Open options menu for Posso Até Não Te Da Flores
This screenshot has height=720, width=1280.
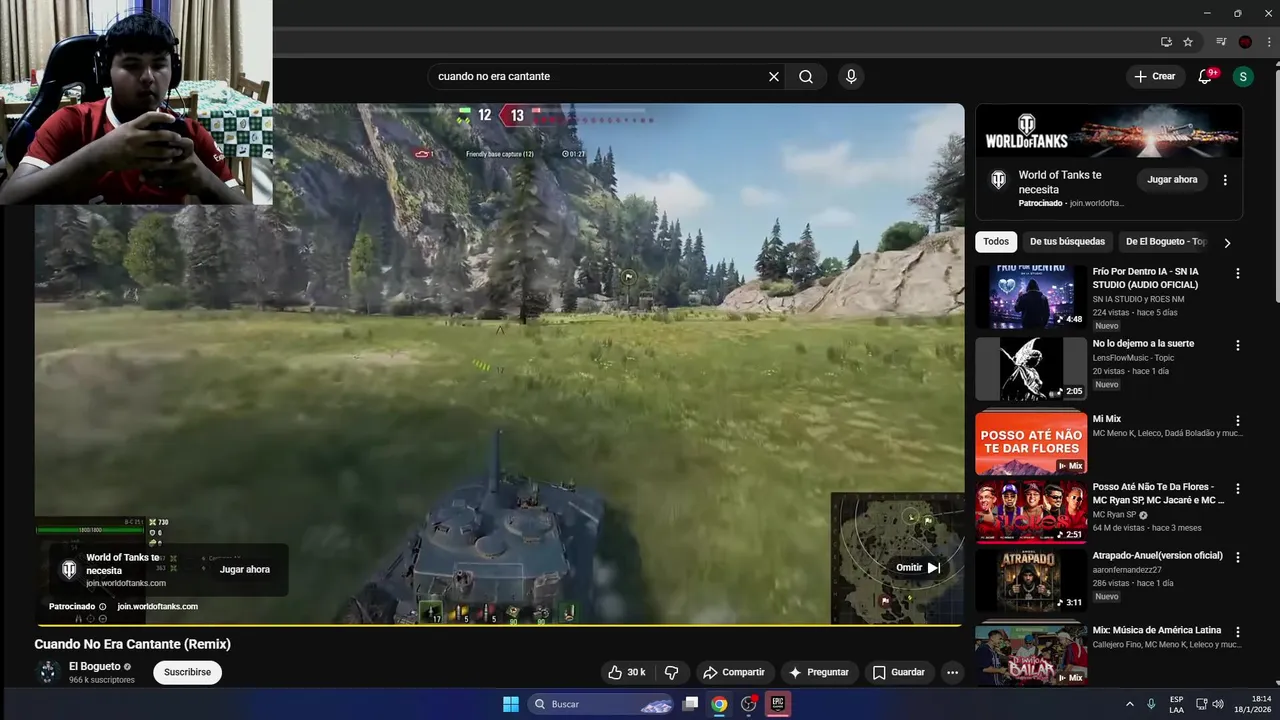pos(1238,489)
